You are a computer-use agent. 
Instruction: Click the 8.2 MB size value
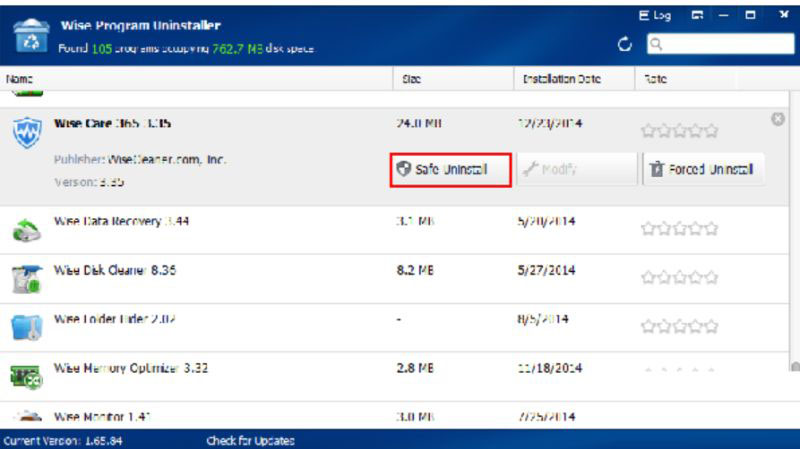click(415, 270)
